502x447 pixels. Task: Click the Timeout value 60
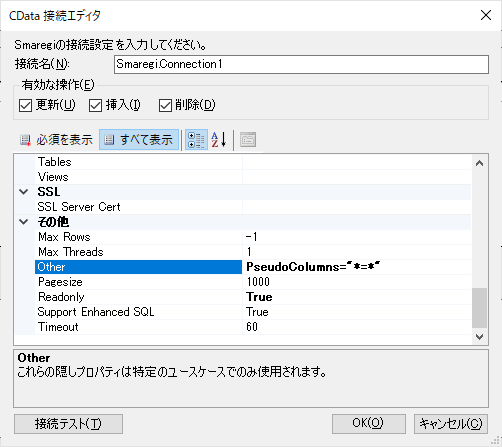click(x=357, y=327)
